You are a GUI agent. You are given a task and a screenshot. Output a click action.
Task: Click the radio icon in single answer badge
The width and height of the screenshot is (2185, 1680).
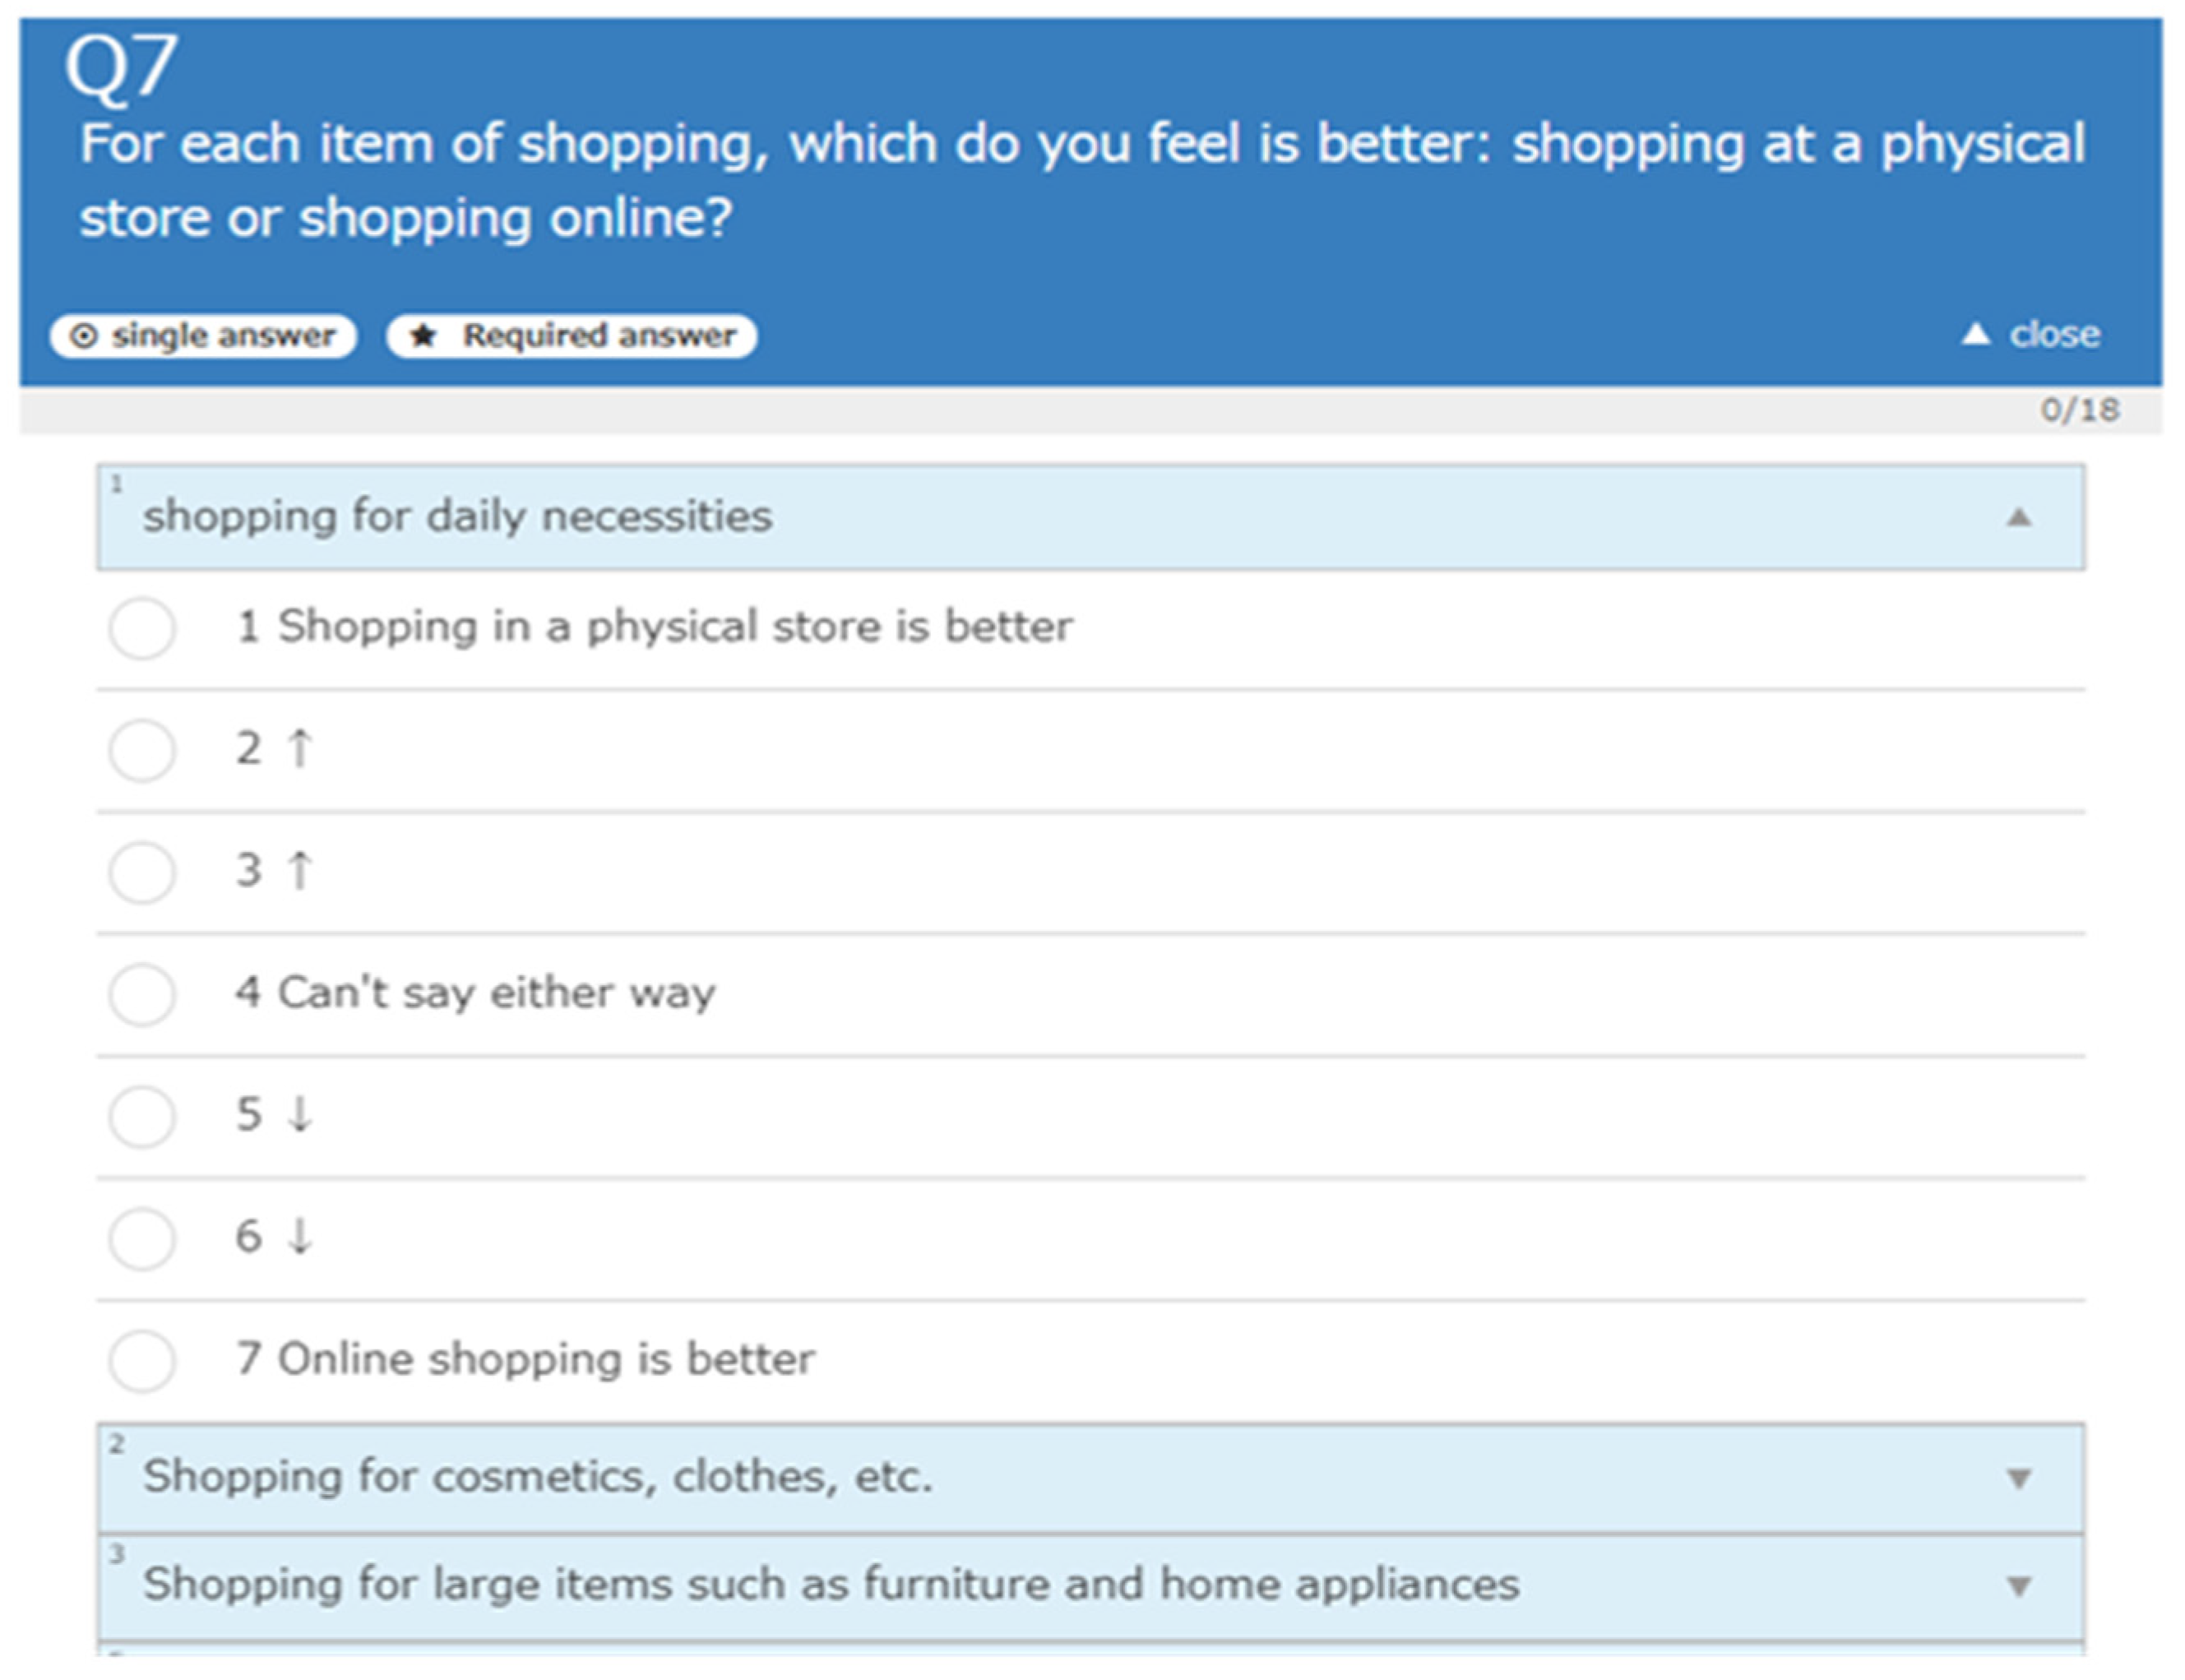point(84,336)
